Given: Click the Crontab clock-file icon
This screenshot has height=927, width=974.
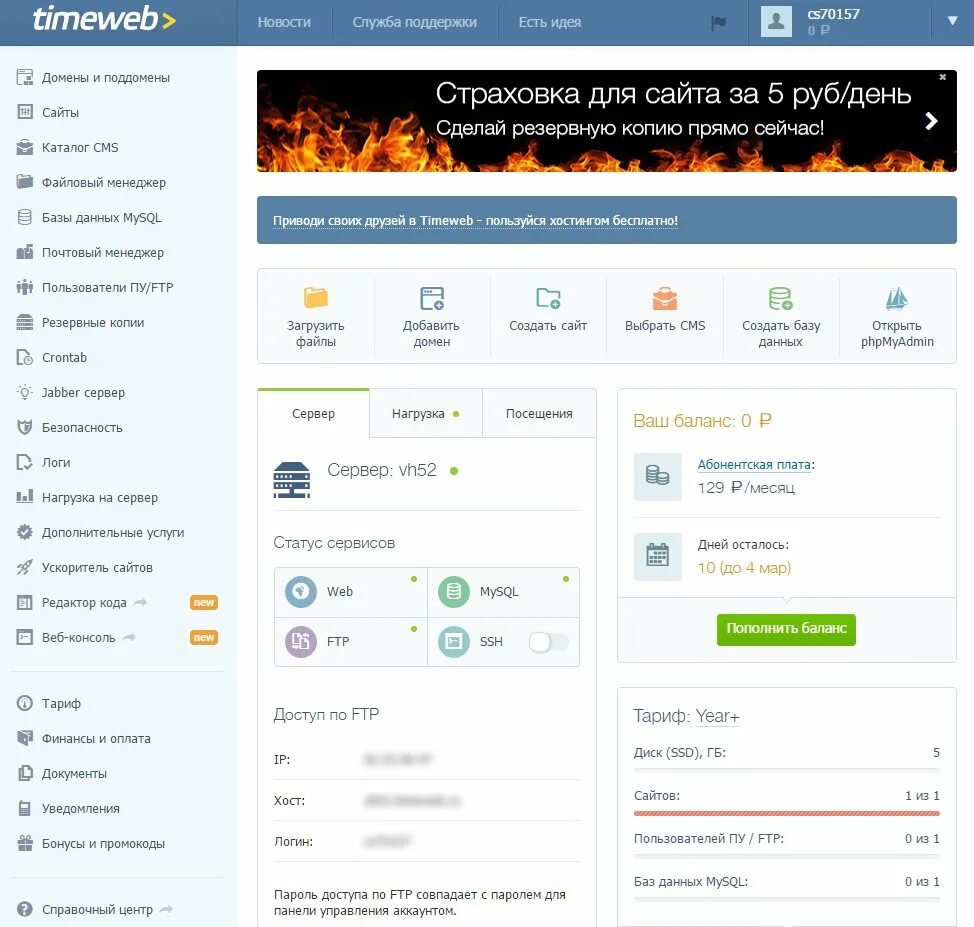Looking at the screenshot, I should pos(25,357).
